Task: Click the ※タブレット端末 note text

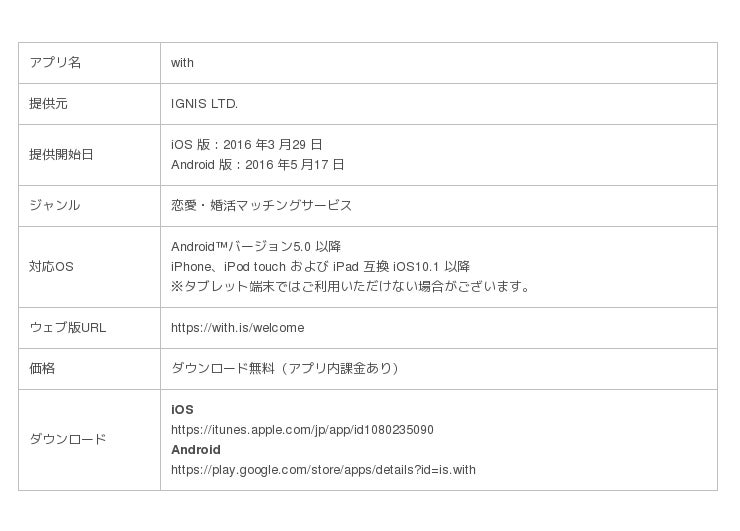Action: (350, 287)
